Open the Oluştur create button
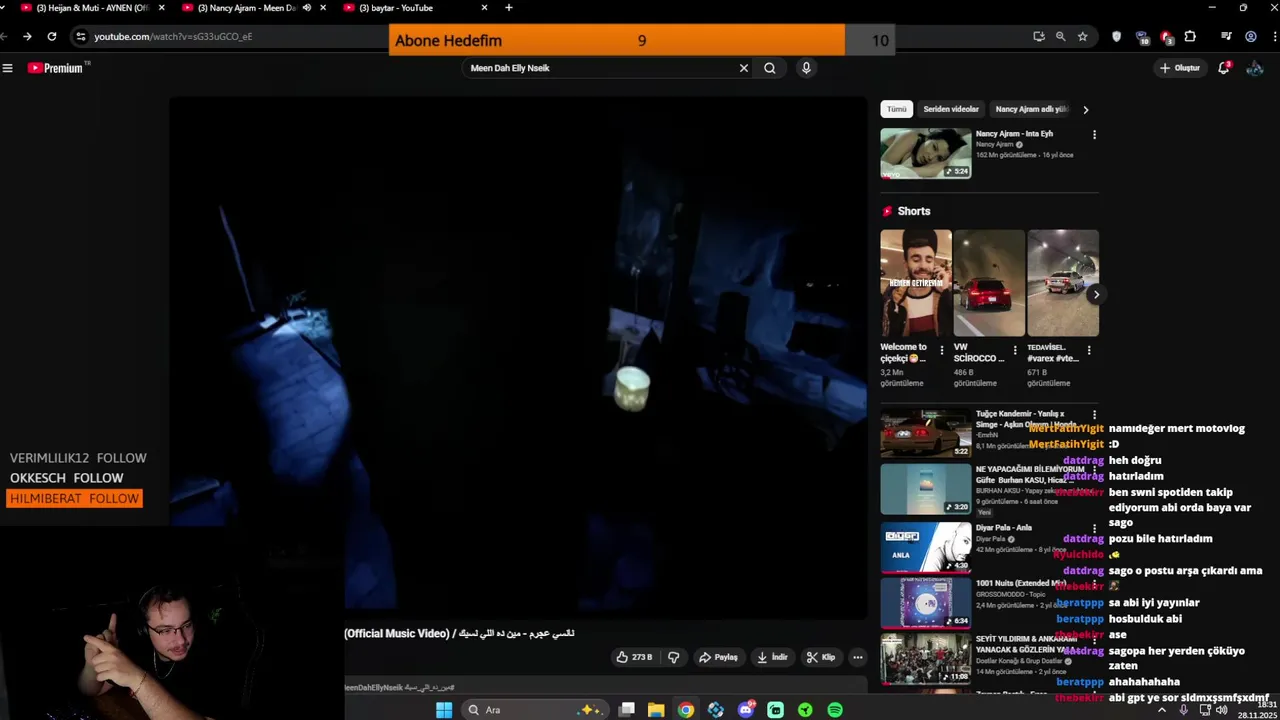The image size is (1280, 720). click(1180, 68)
